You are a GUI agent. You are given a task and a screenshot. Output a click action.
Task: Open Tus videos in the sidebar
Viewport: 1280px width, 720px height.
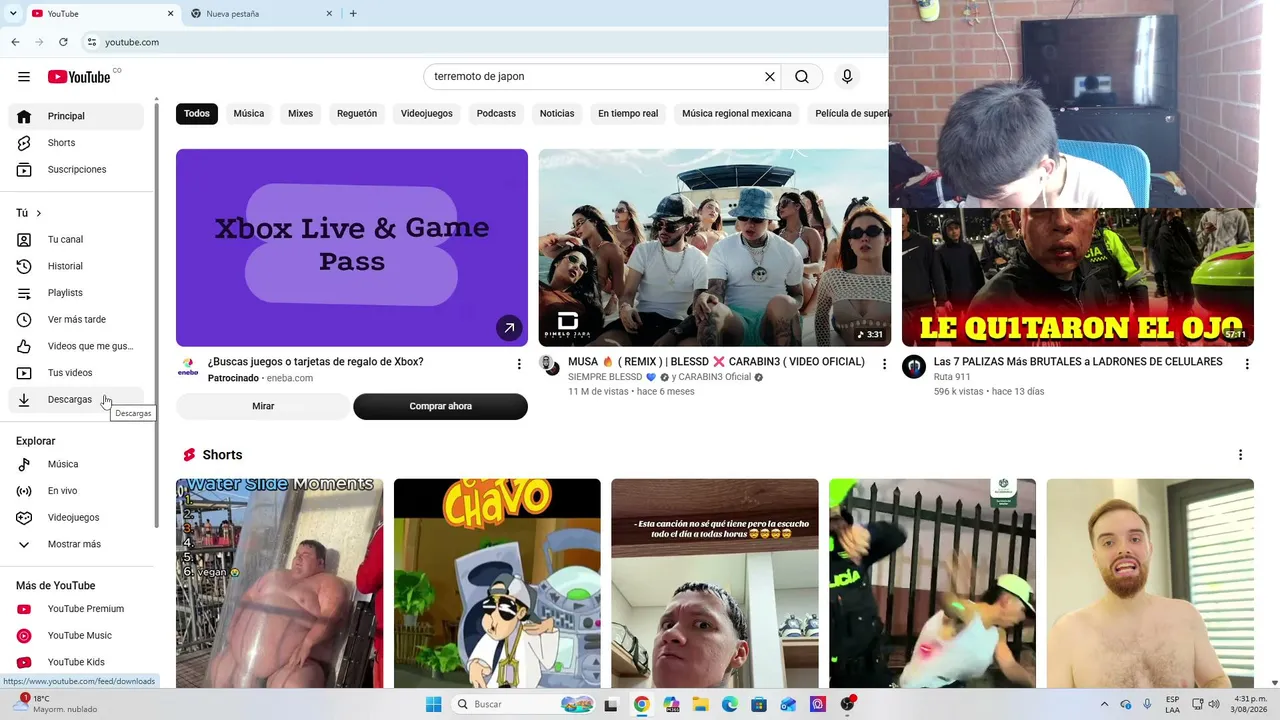tap(76, 373)
